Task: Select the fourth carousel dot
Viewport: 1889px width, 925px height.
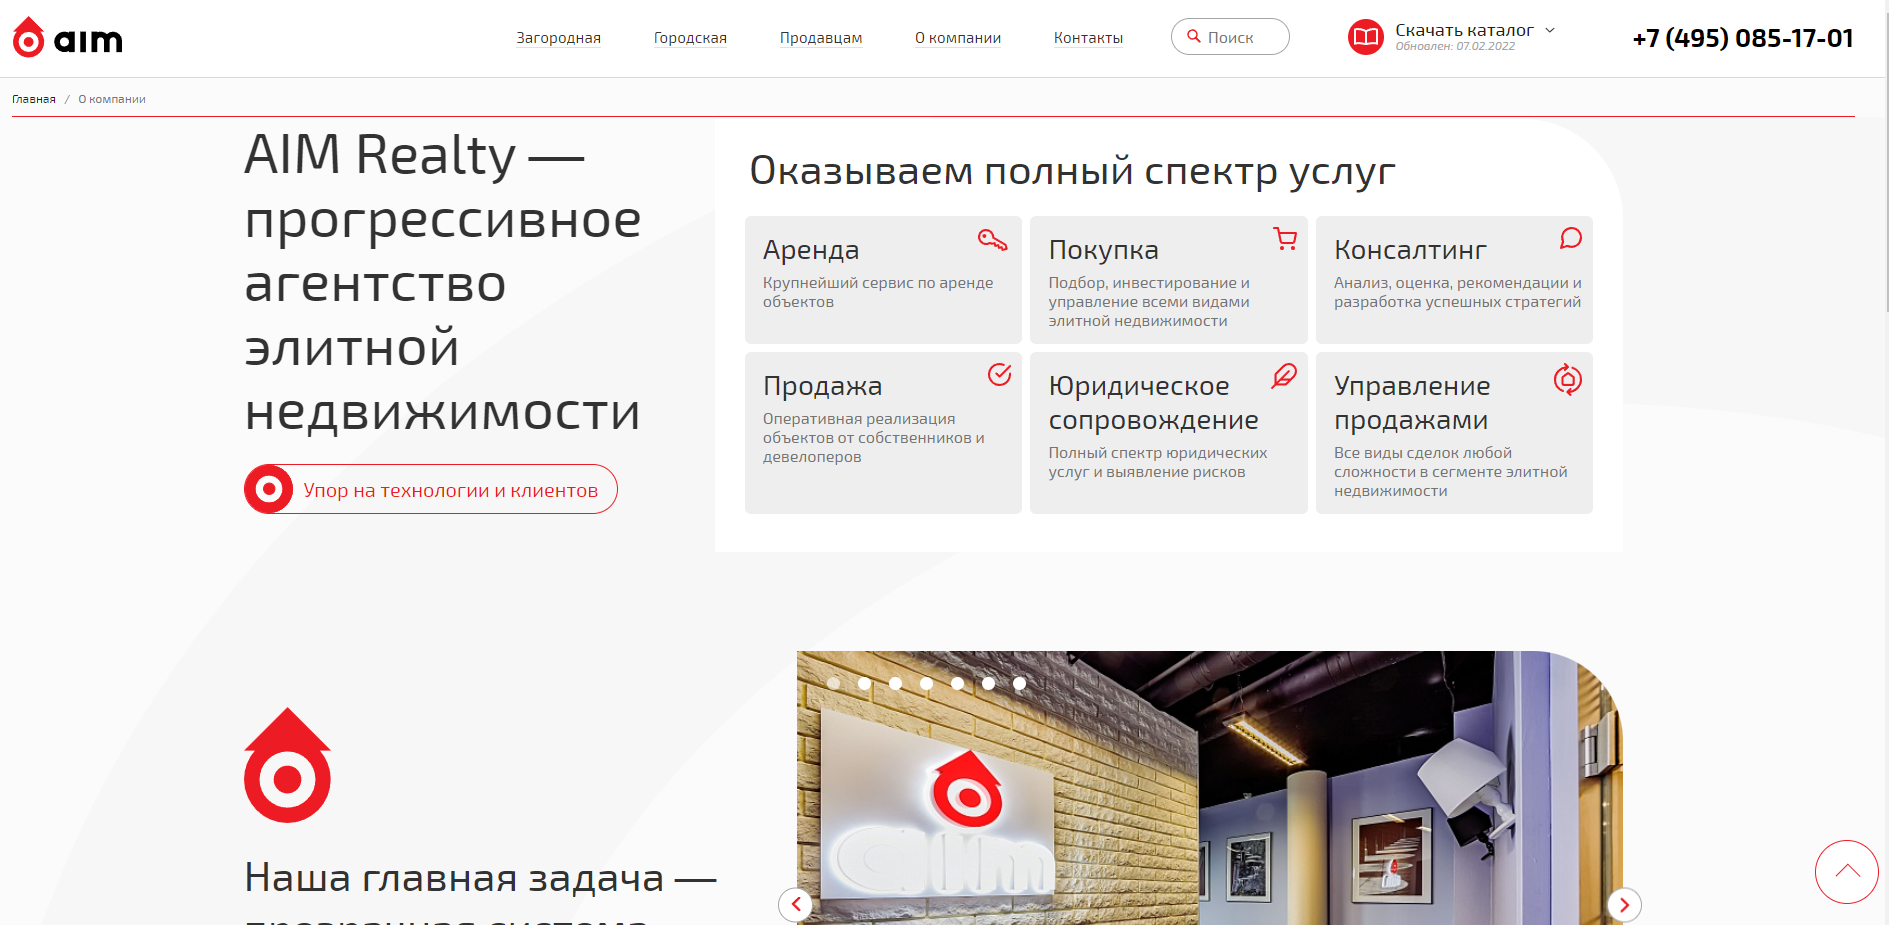Action: click(926, 683)
